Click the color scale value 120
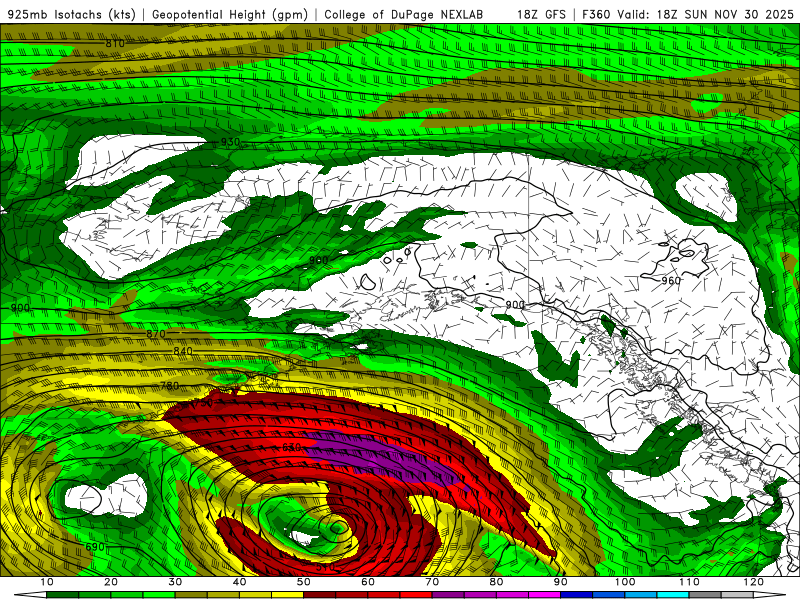 tap(754, 582)
